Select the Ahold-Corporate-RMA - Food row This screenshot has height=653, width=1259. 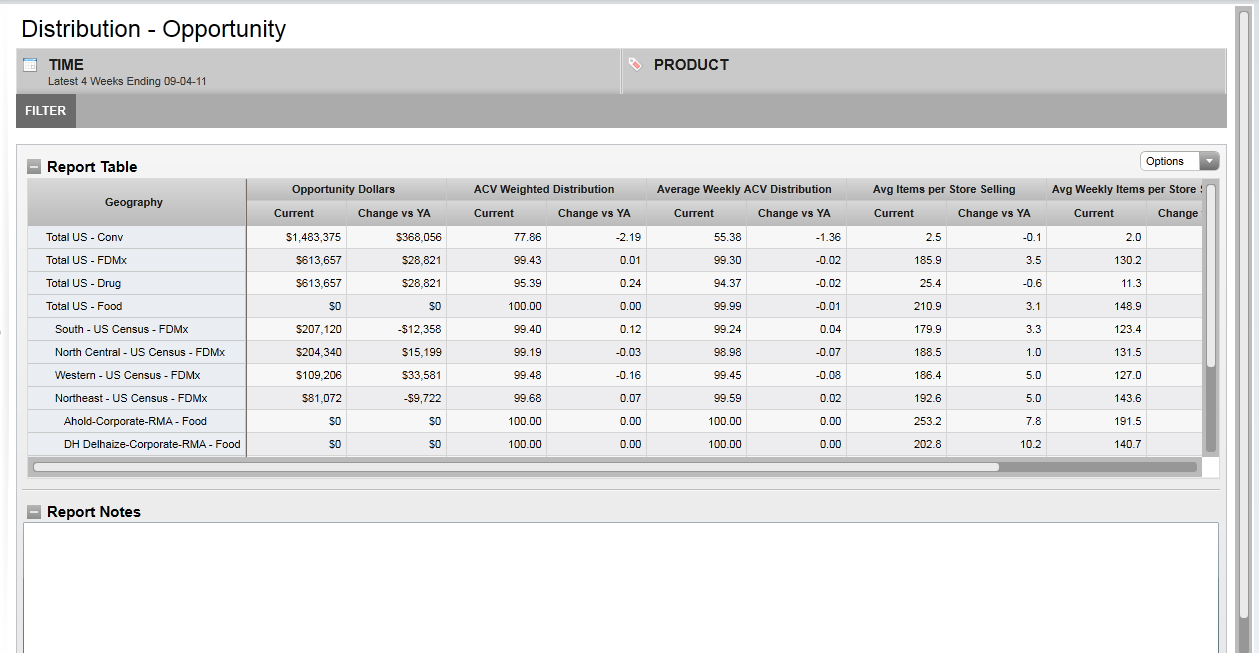[135, 421]
